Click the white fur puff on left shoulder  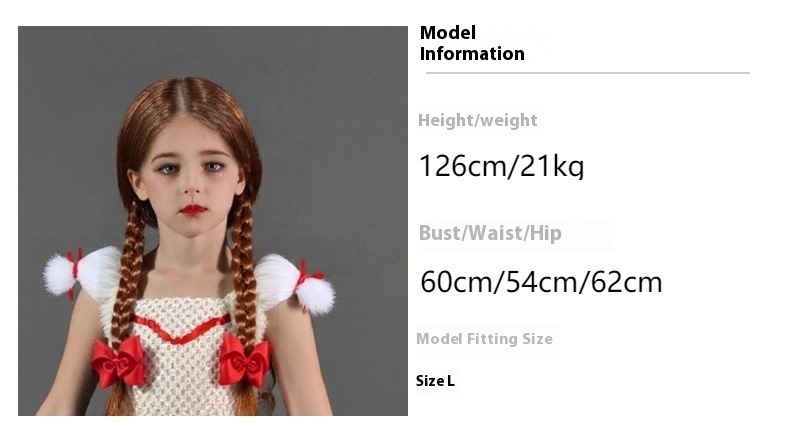pyautogui.click(x=81, y=273)
